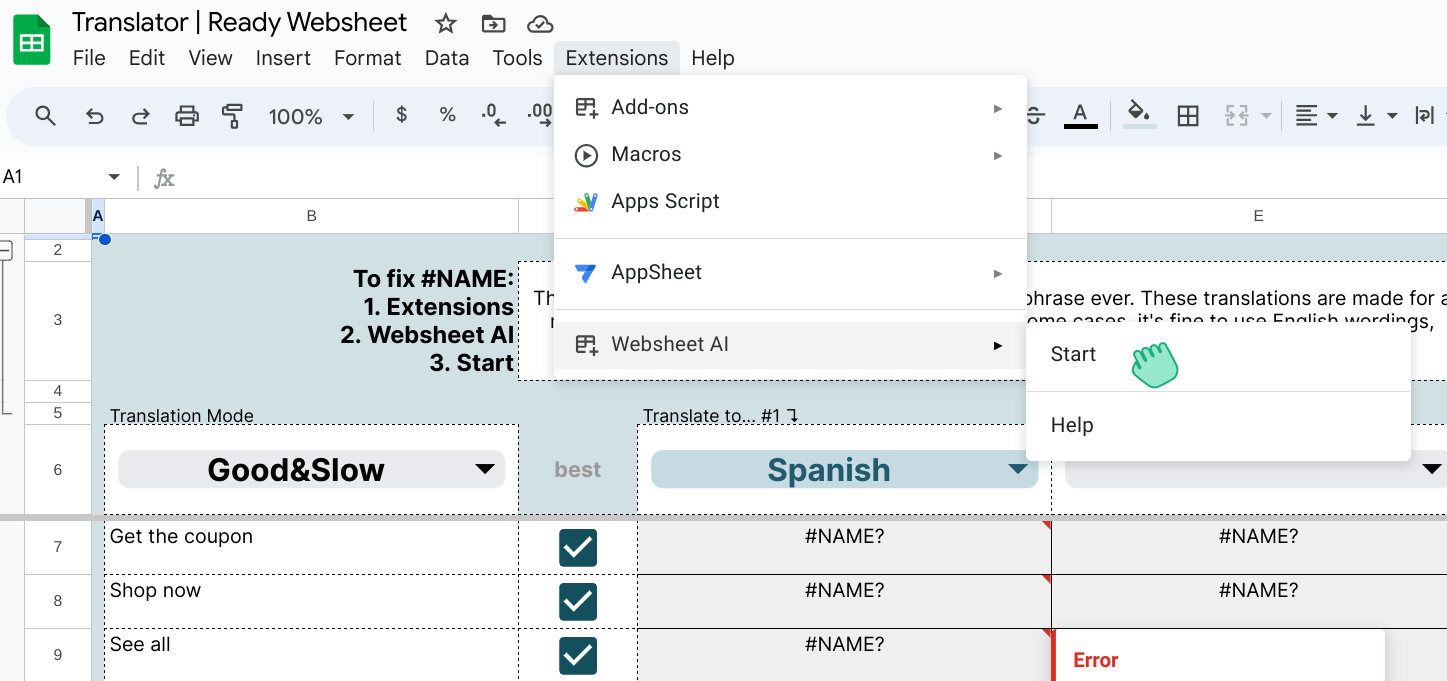Select the Get the coupon cell
Viewport: 1447px width, 681px height.
311,547
